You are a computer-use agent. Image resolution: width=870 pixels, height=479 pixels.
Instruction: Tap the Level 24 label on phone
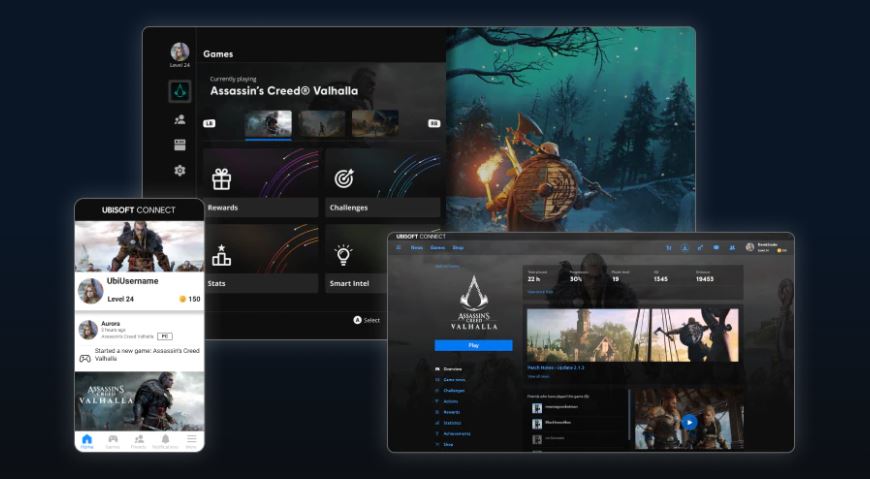[x=120, y=299]
